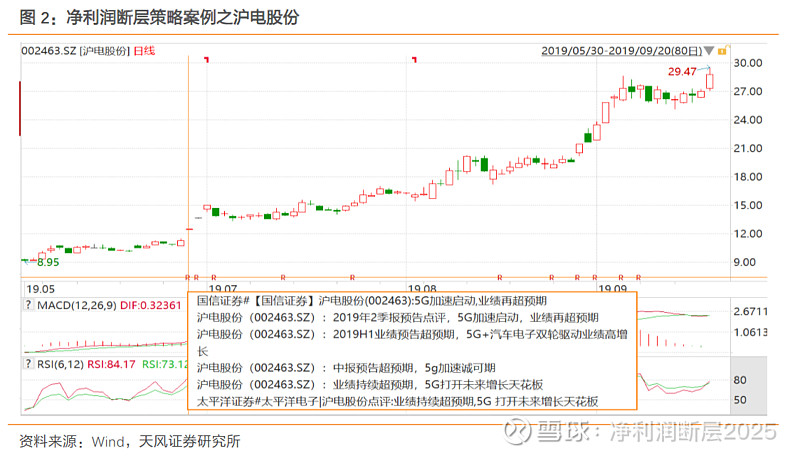Open the 国信证券# 5G加速启动 report headline
The image size is (800, 456).
(x=372, y=301)
